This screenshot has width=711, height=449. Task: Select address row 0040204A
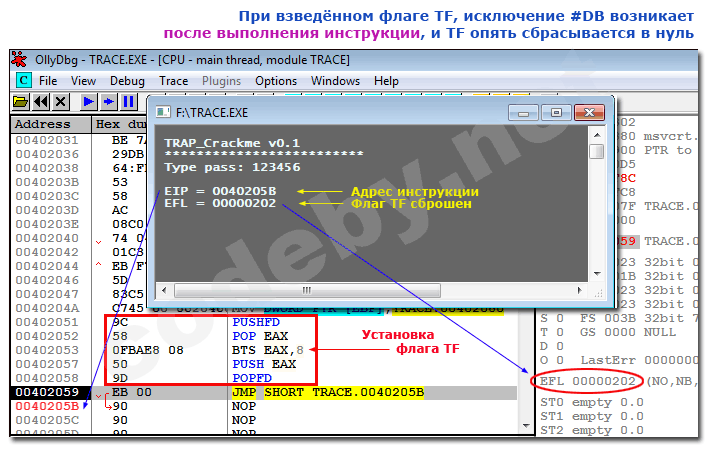click(x=47, y=308)
